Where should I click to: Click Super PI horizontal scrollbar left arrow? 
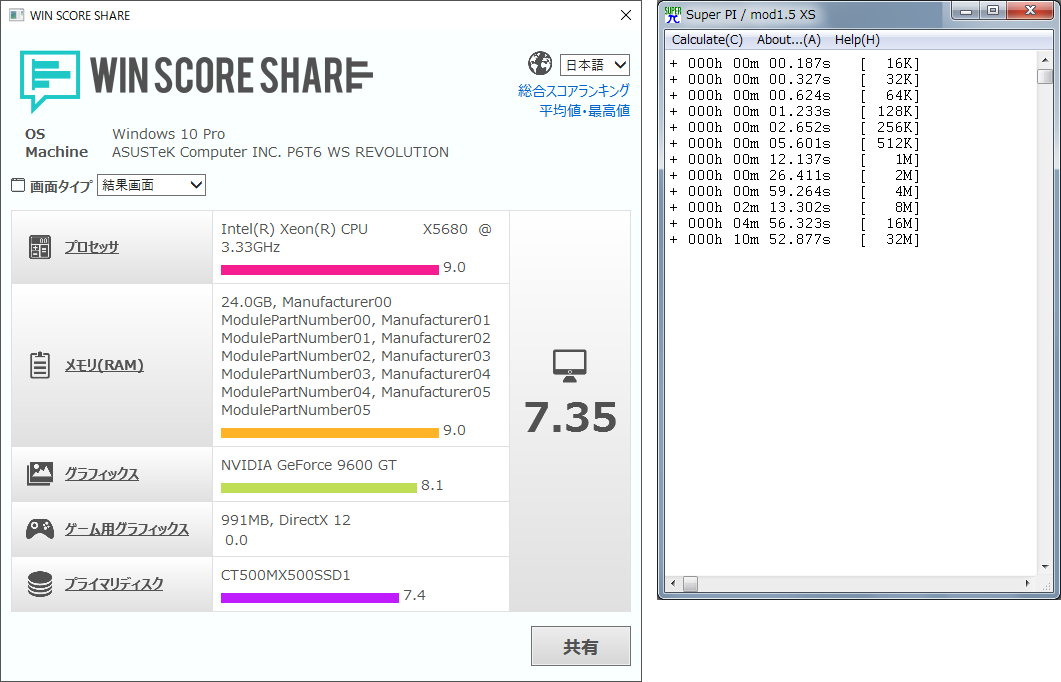click(673, 583)
